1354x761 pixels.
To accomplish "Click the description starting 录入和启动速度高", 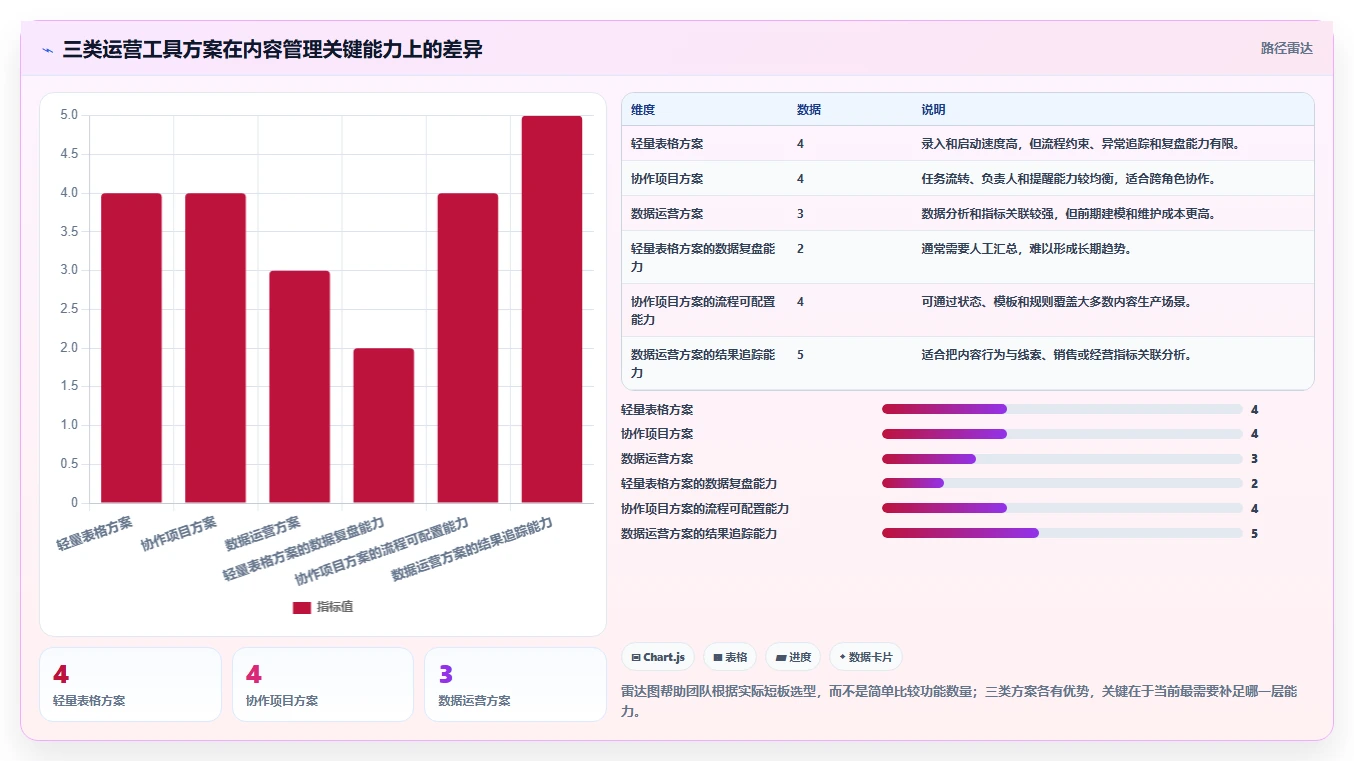I will 1081,144.
